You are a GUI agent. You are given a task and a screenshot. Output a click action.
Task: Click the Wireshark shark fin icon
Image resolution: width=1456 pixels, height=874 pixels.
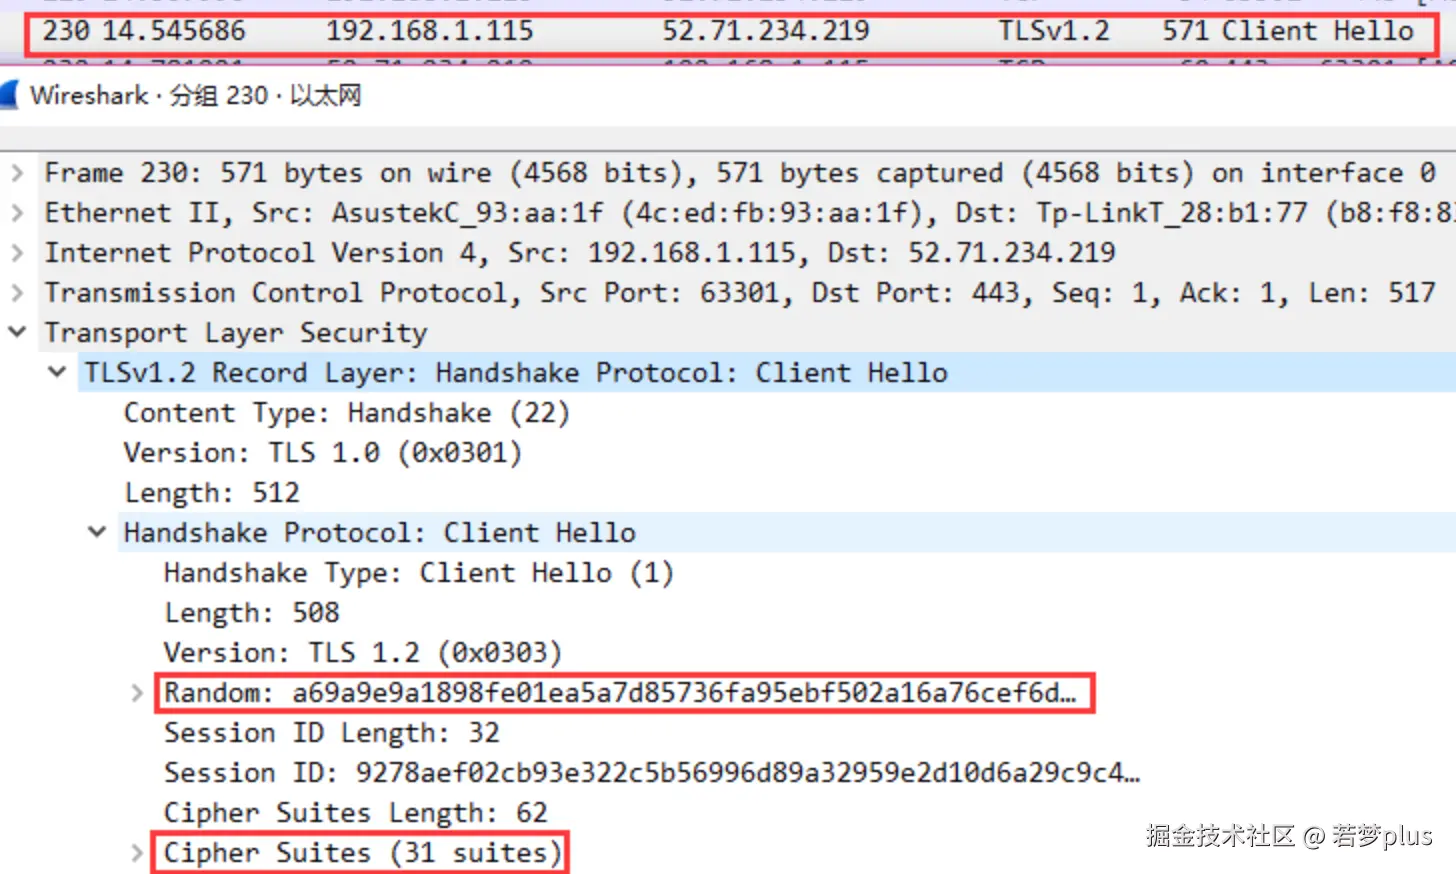tap(9, 95)
